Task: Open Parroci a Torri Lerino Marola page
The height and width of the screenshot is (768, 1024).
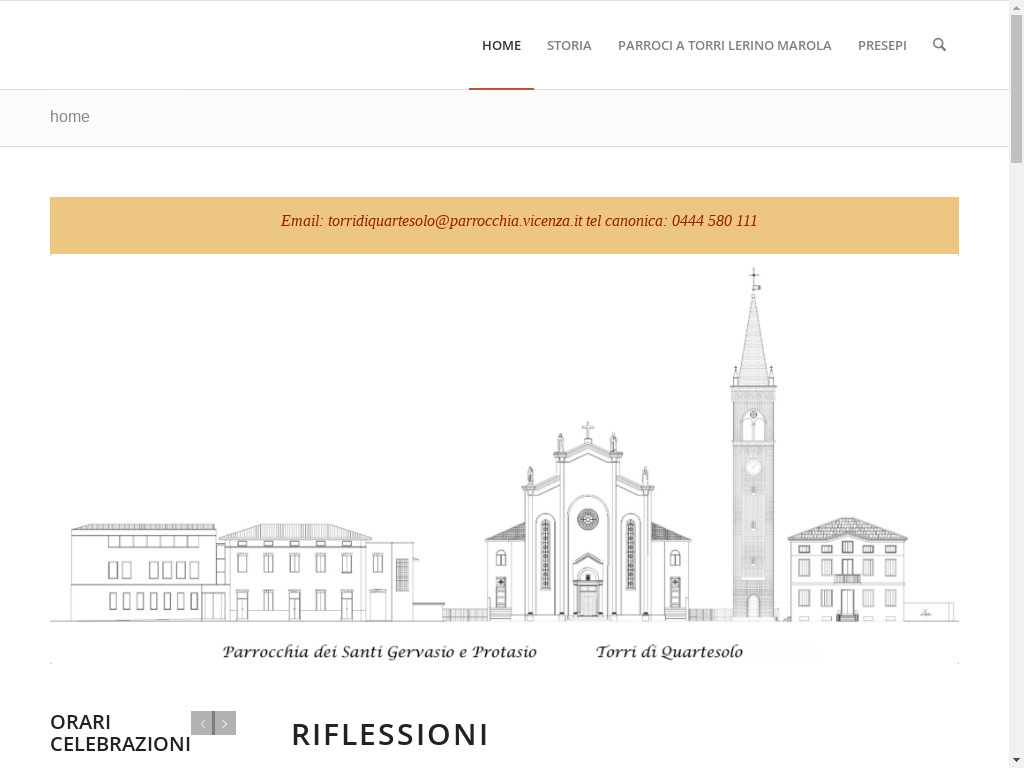Action: [x=724, y=45]
